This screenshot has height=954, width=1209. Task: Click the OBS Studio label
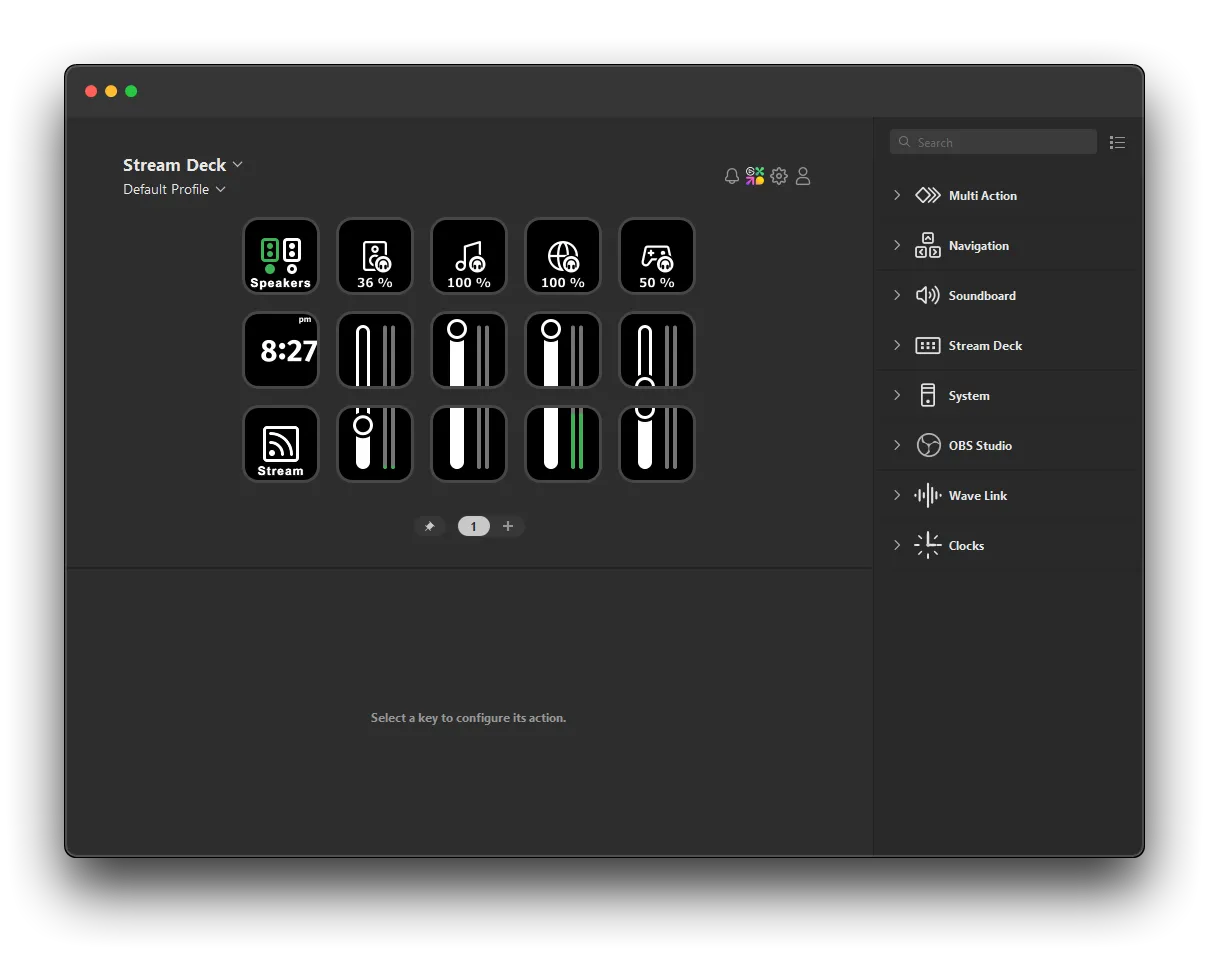pyautogui.click(x=980, y=446)
